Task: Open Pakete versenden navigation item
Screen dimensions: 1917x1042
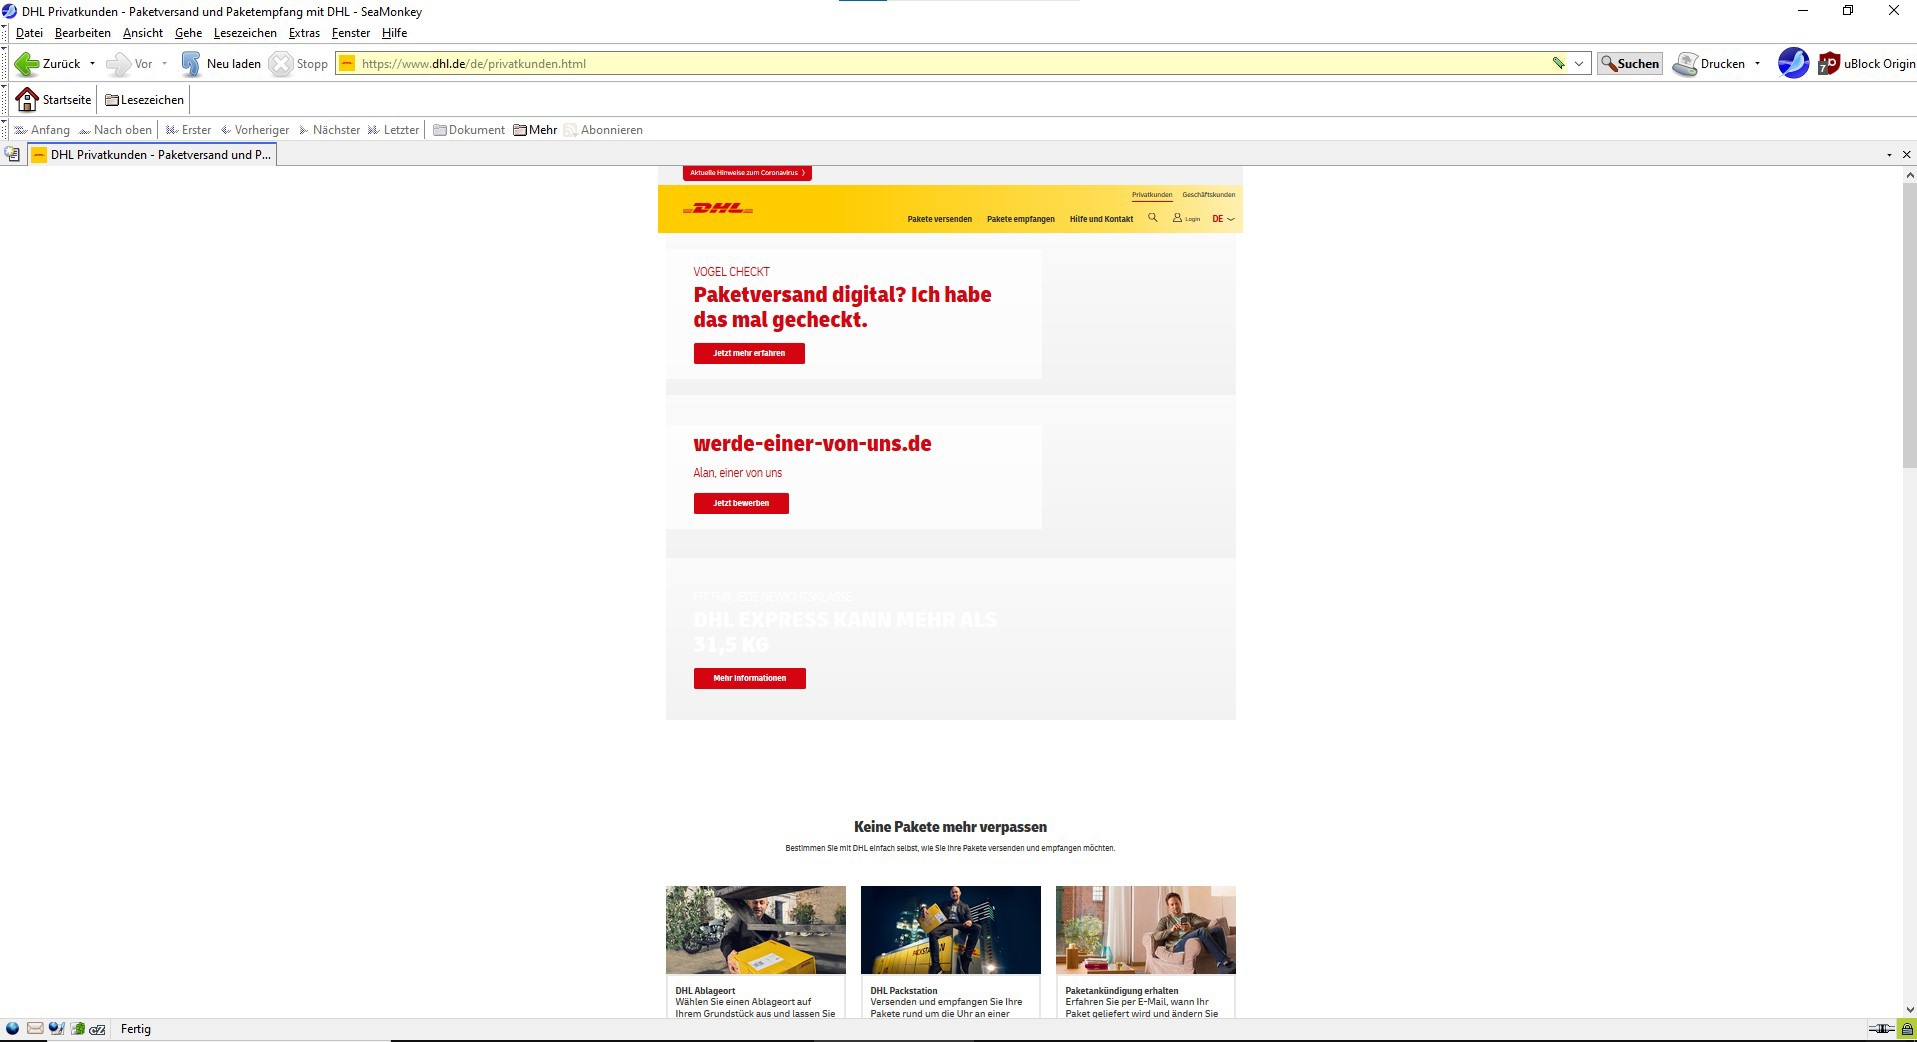Action: tap(939, 219)
